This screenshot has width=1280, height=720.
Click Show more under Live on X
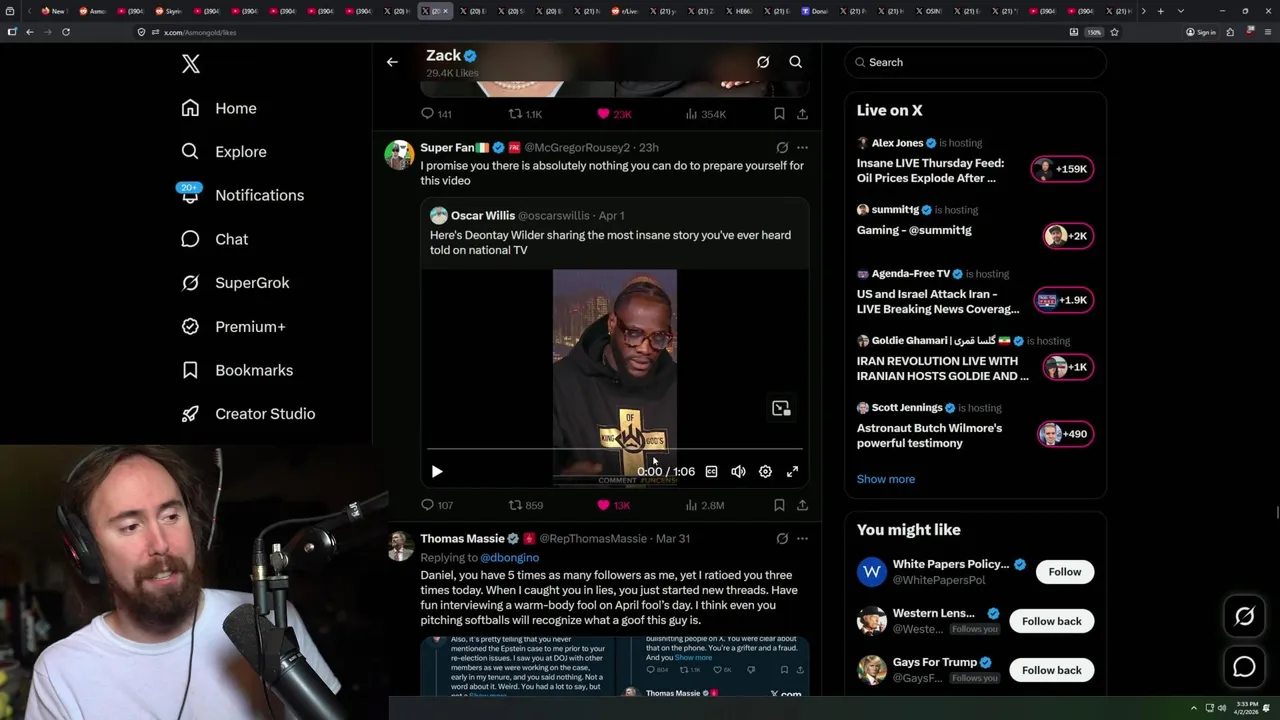[886, 479]
